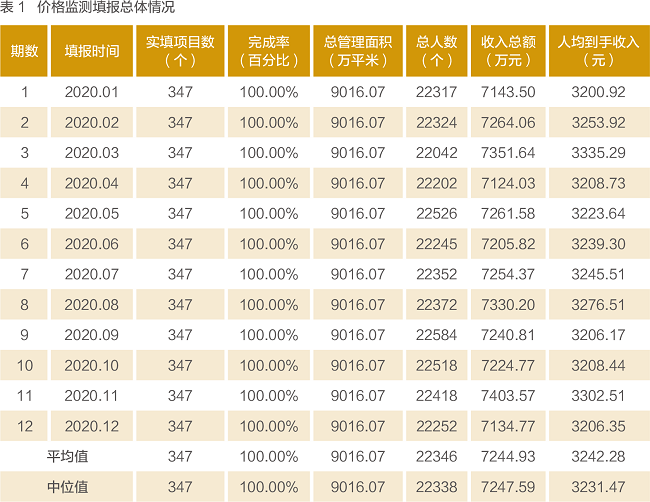Image resolution: width=650 pixels, height=502 pixels.
Task: Click the 实填项目数 column header
Action: [180, 51]
